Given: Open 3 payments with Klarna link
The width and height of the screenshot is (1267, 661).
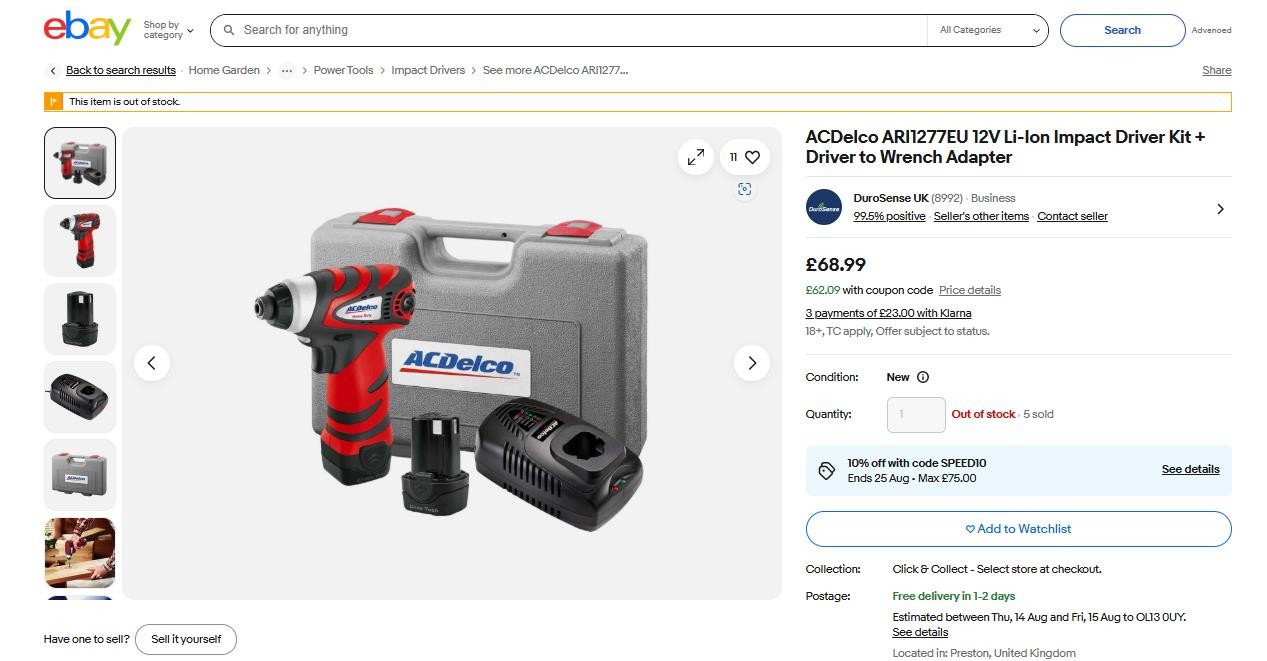Looking at the screenshot, I should [x=888, y=313].
